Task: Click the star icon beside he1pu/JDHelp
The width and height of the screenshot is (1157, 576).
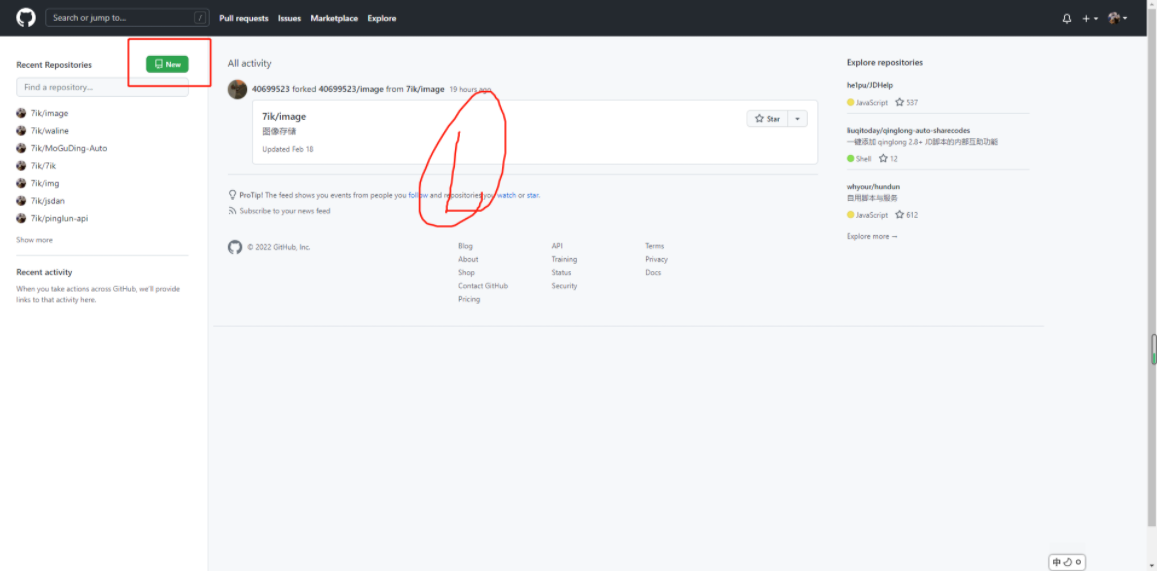Action: point(900,102)
